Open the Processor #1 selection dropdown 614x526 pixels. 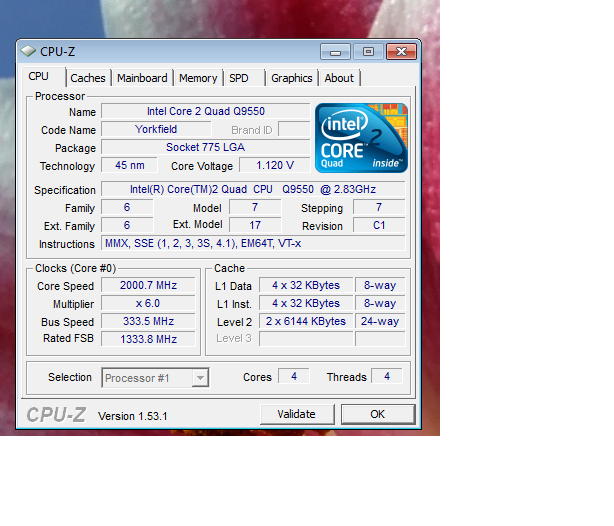click(155, 378)
